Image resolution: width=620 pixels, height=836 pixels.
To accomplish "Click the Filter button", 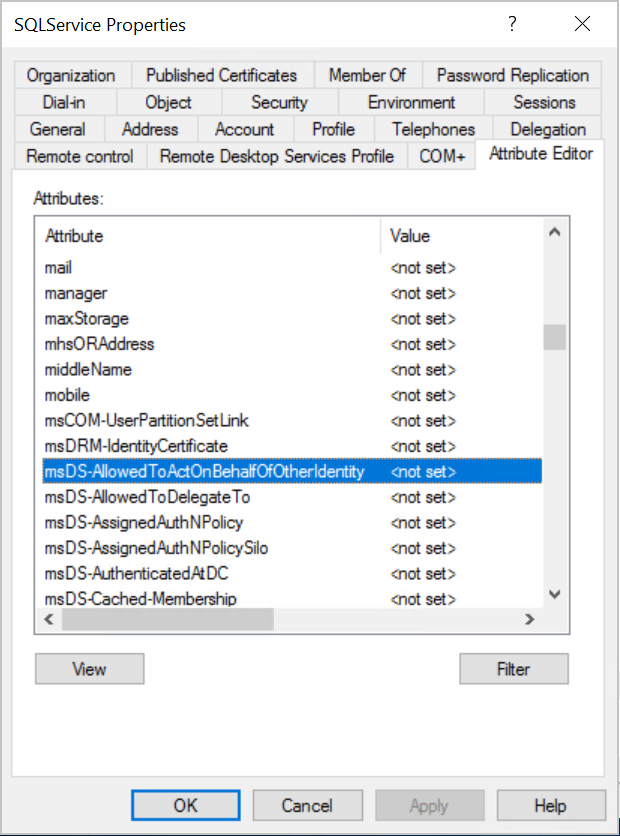I will (513, 668).
